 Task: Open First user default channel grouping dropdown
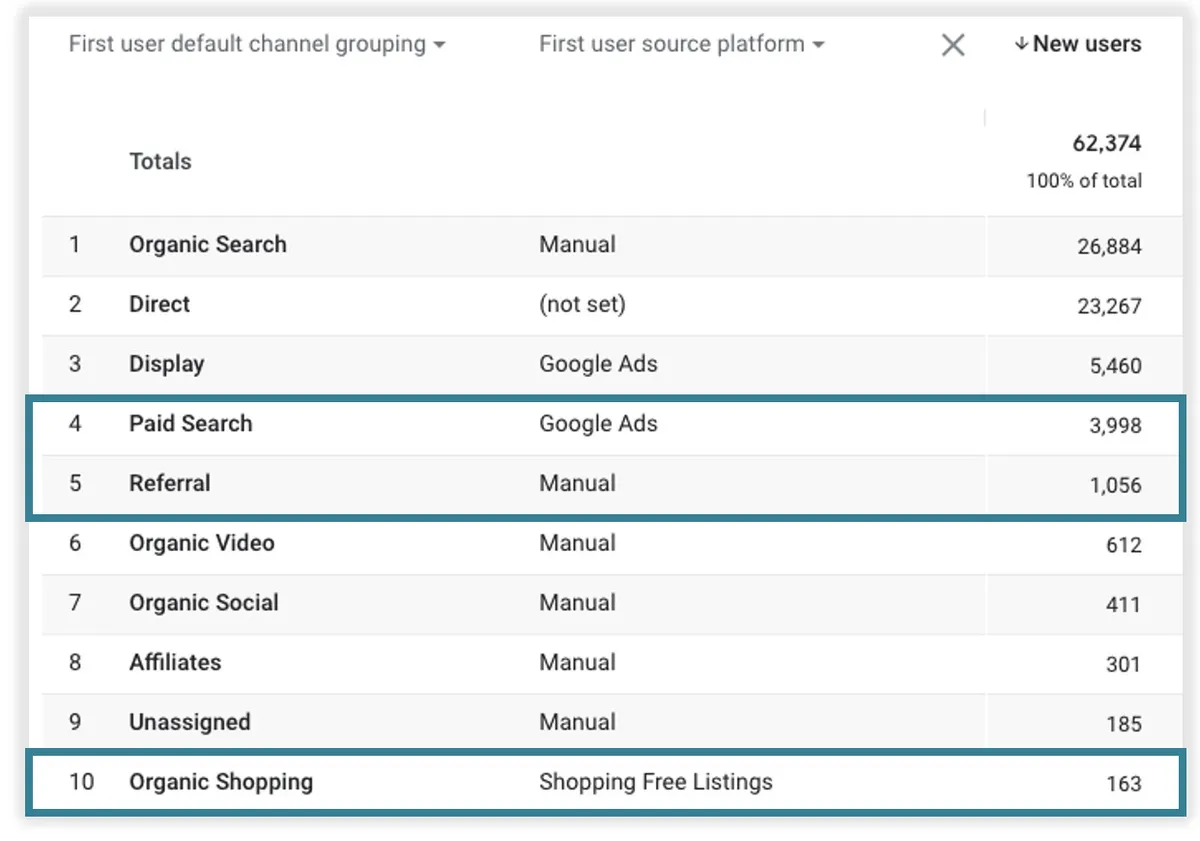(x=257, y=45)
